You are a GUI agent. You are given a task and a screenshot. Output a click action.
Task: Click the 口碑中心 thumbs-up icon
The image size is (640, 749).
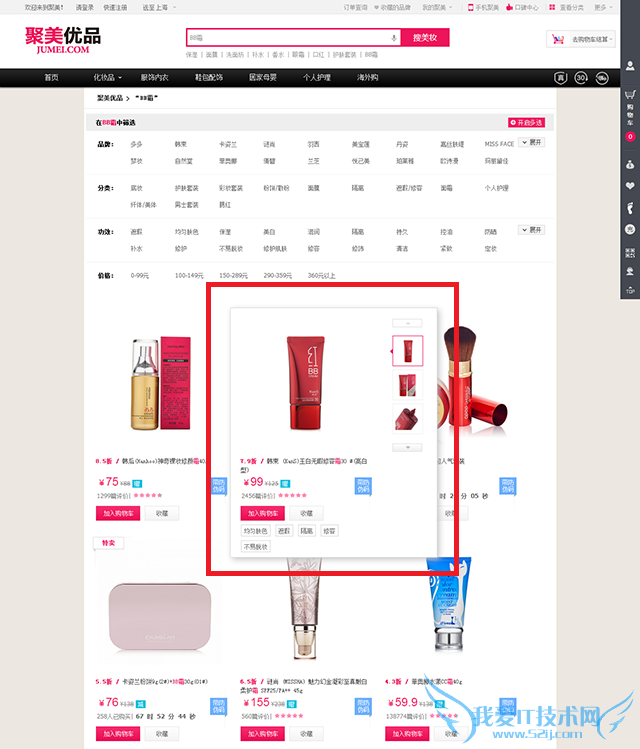tap(510, 7)
